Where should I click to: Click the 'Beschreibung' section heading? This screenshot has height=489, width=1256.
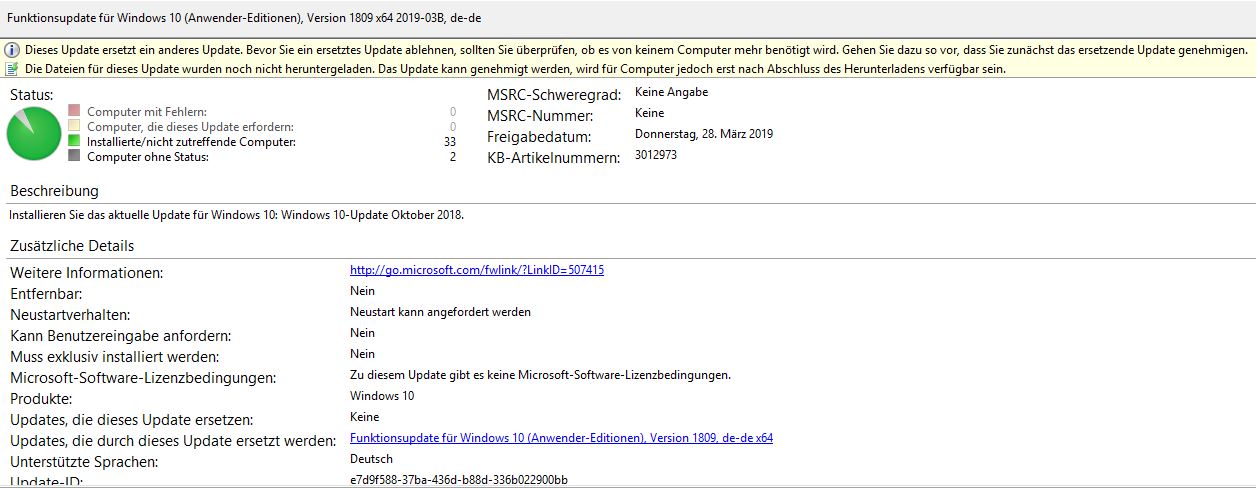click(54, 191)
